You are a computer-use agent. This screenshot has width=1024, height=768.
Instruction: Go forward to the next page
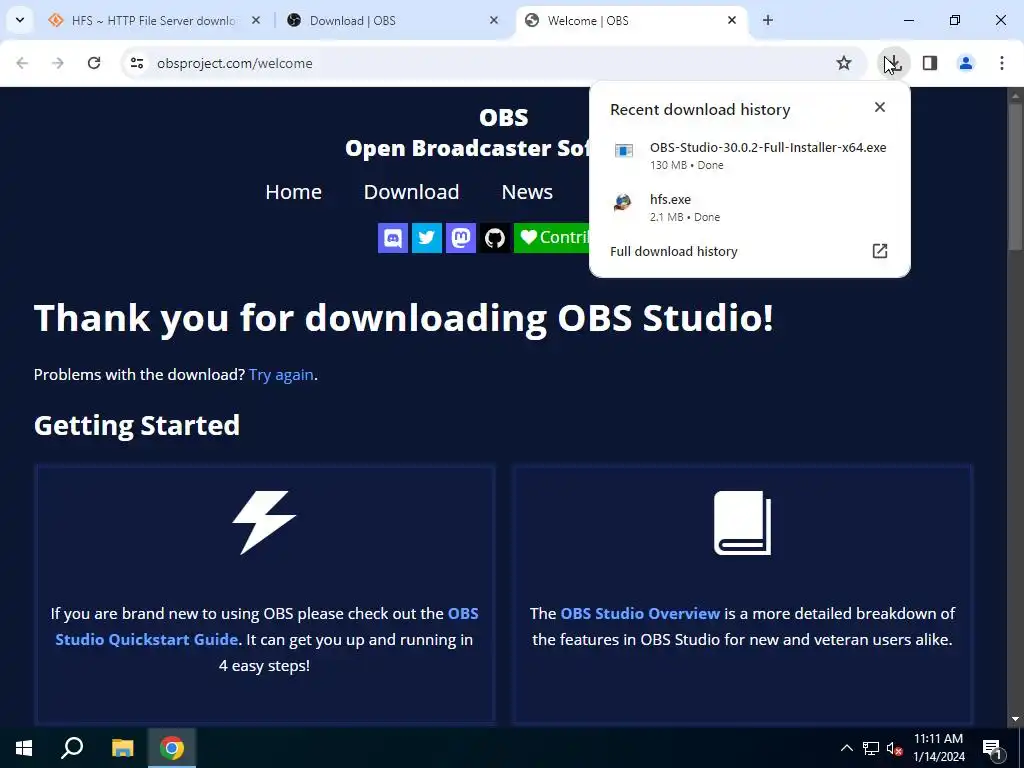click(x=58, y=63)
